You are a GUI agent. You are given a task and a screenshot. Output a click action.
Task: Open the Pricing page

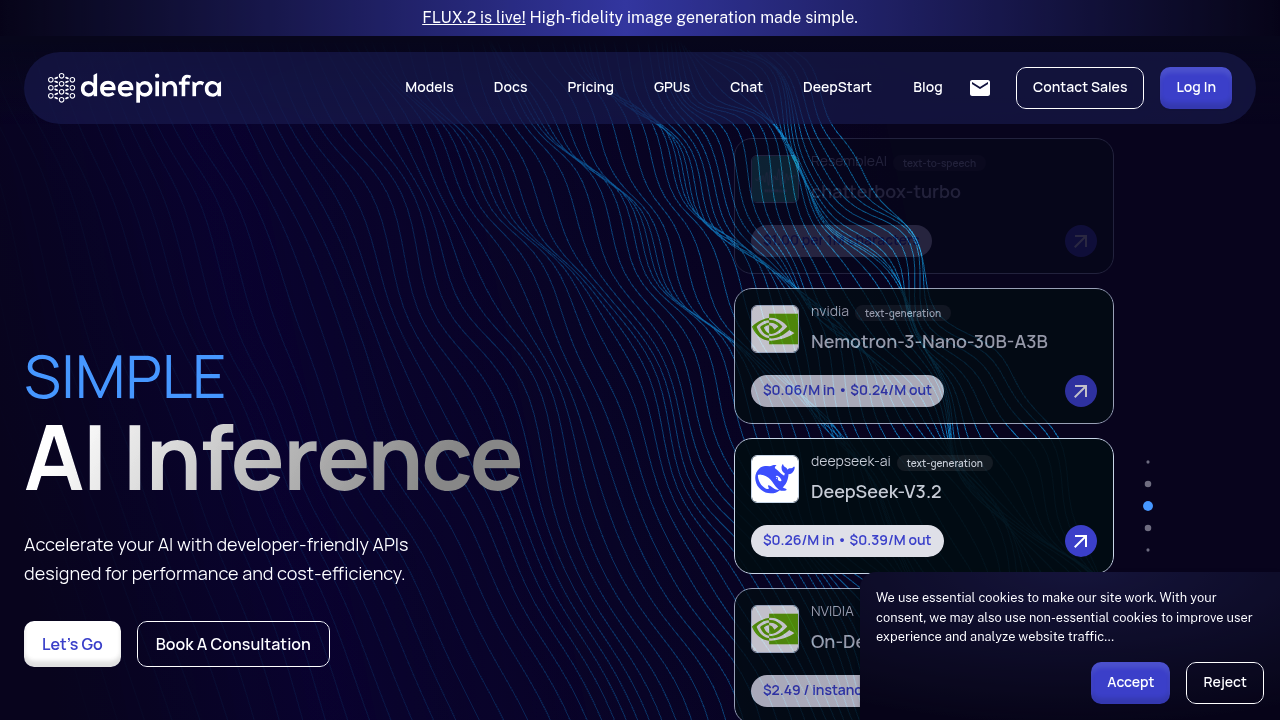point(590,88)
